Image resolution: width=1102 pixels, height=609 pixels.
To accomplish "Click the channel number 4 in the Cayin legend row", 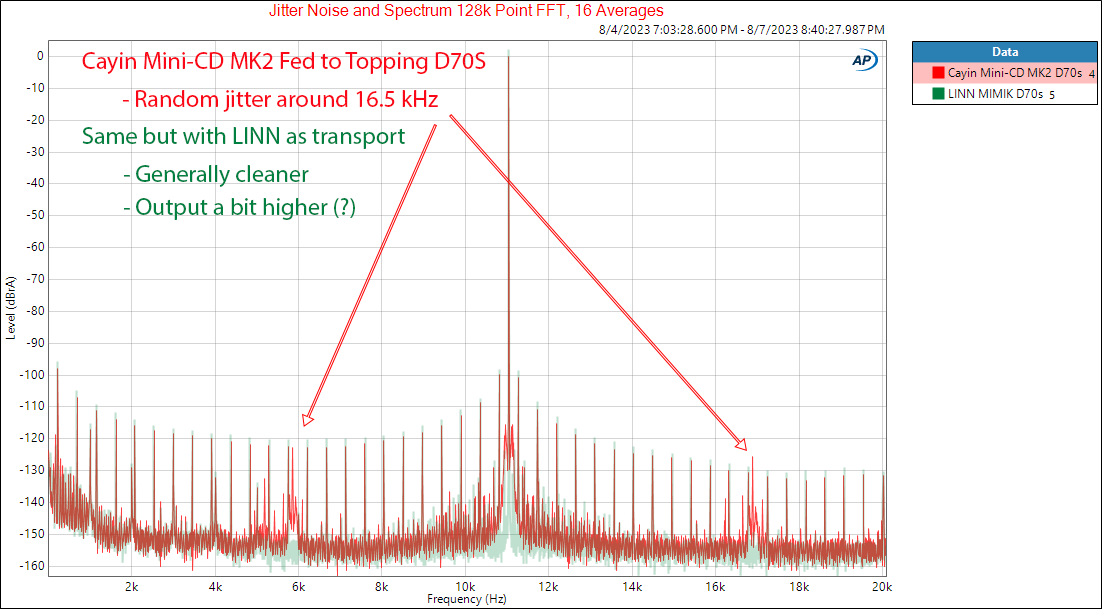I will pos(1091,74).
